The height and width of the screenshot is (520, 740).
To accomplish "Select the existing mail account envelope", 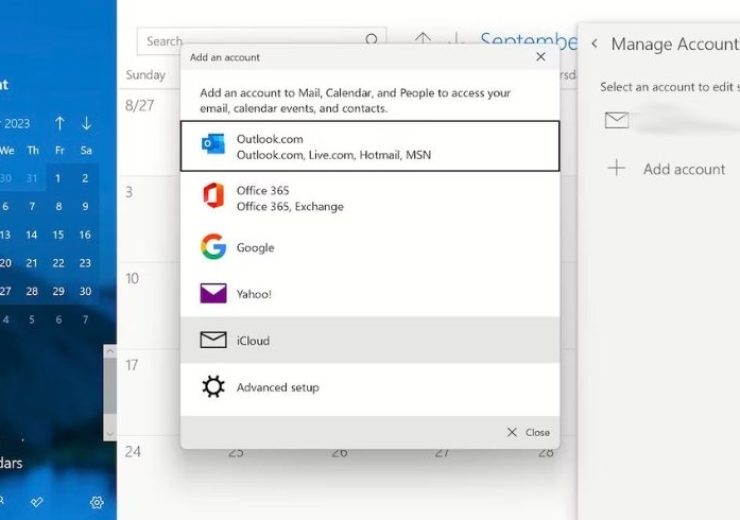I will [617, 120].
